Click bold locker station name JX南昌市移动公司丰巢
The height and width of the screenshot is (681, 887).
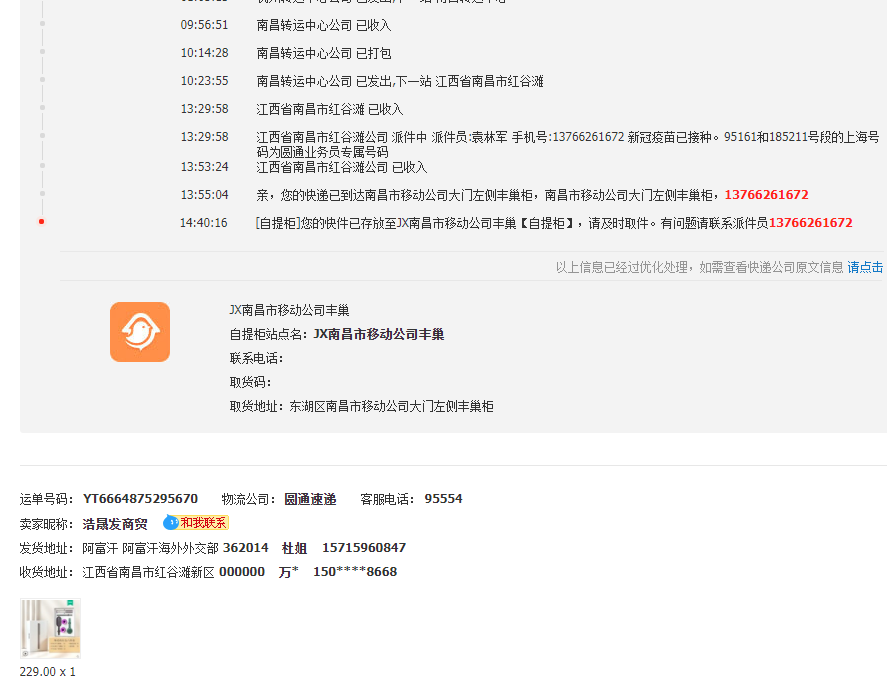coord(378,334)
